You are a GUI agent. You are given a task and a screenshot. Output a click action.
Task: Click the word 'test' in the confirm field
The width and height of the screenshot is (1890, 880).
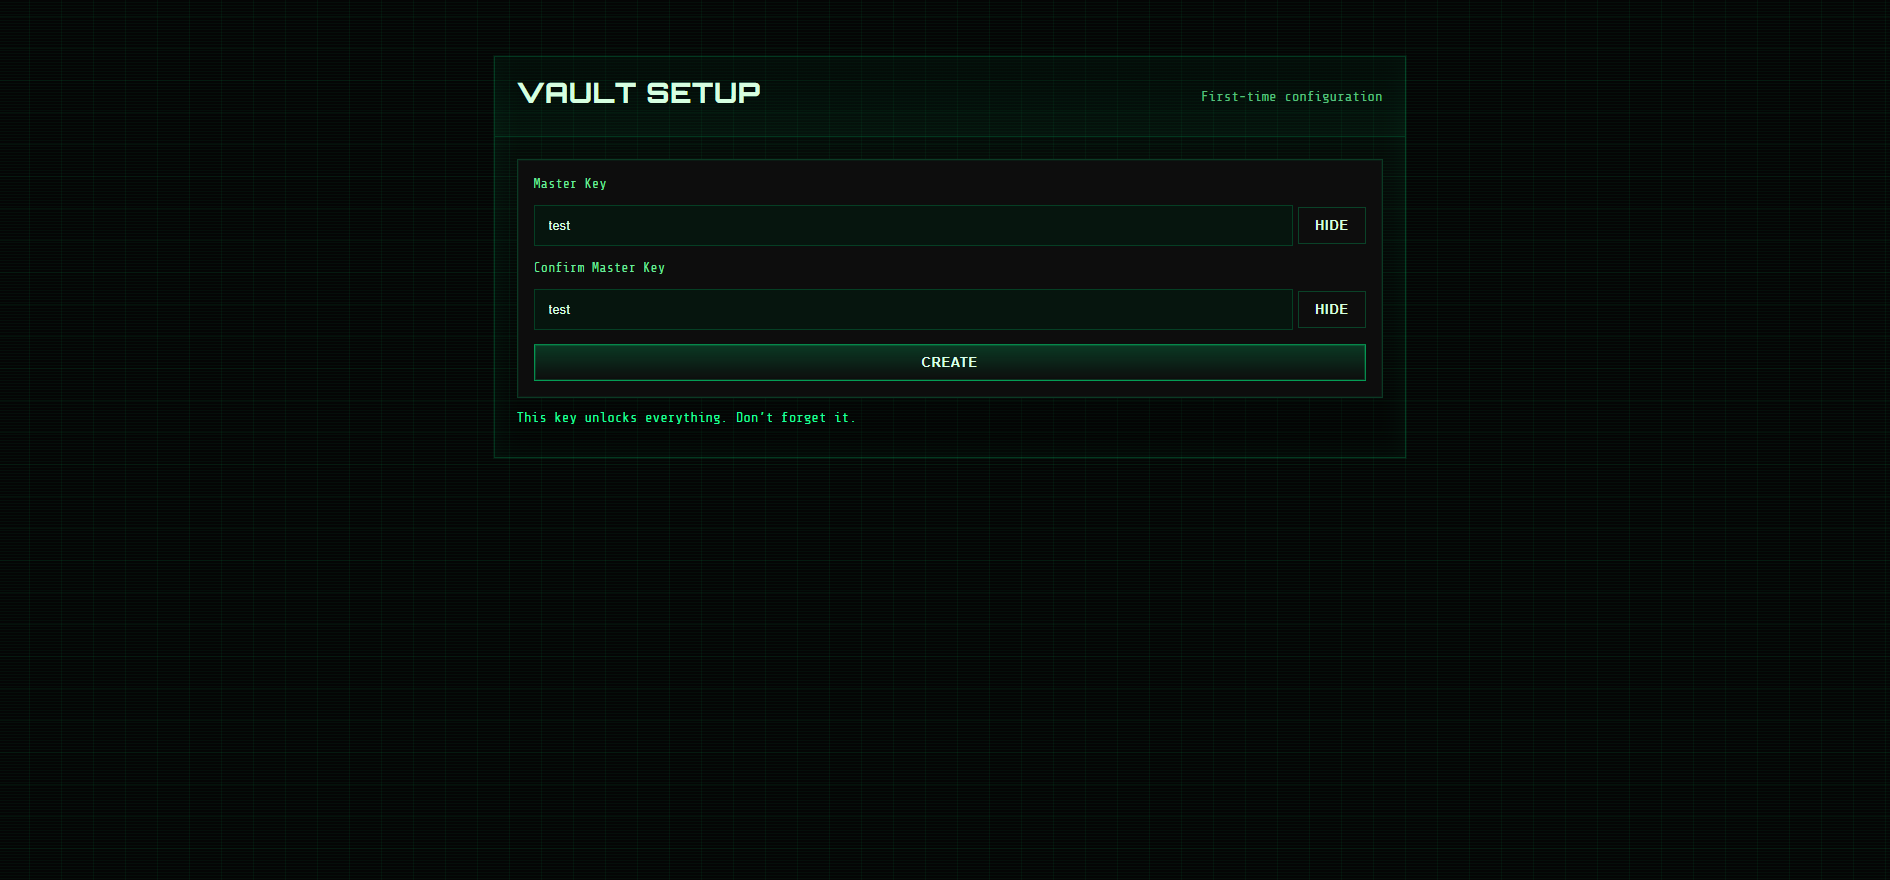click(559, 310)
